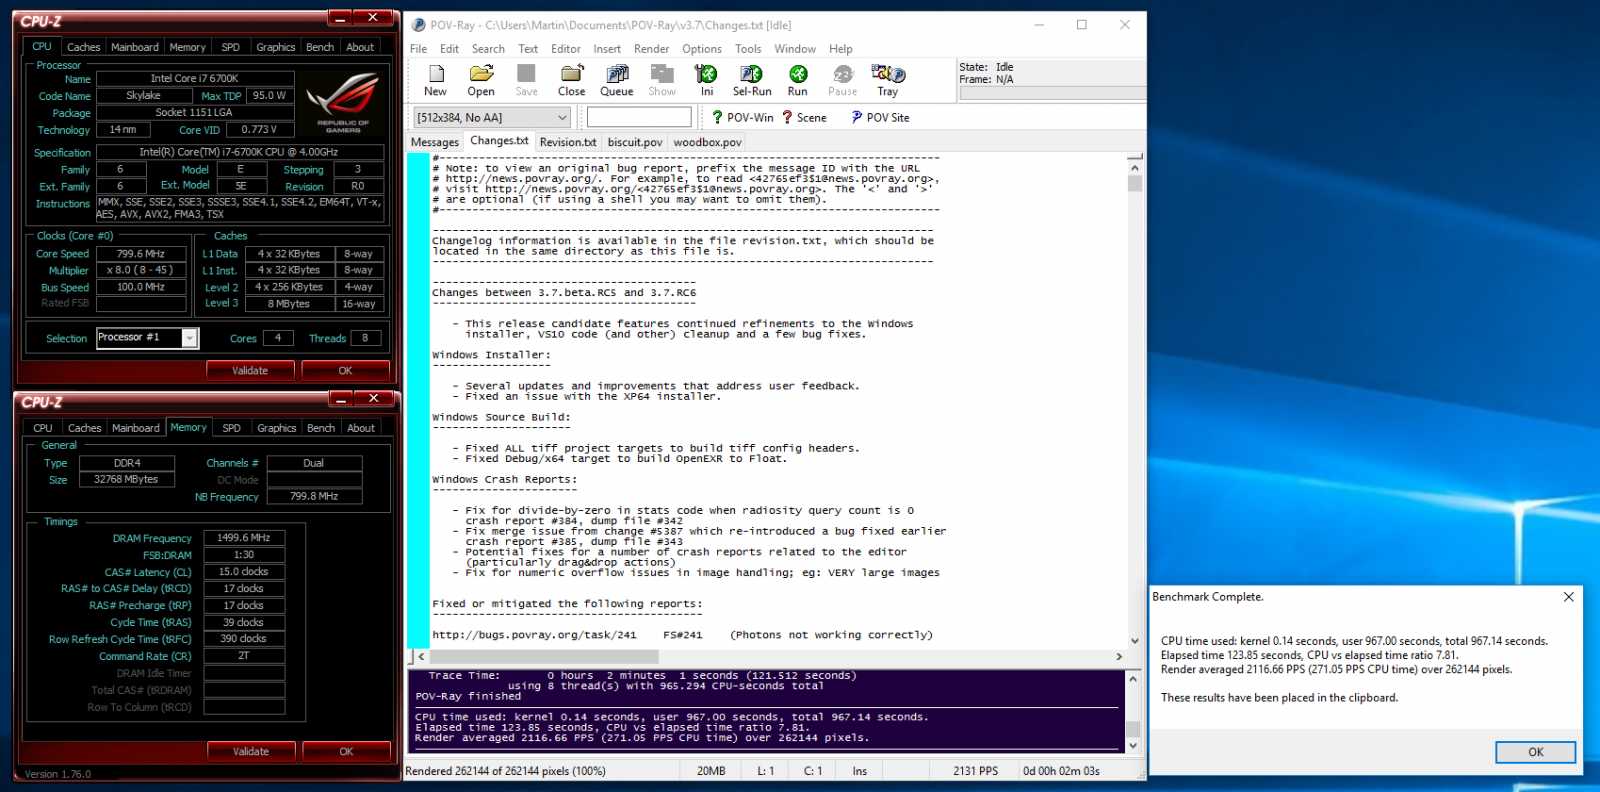The width and height of the screenshot is (1600, 792).
Task: Open the Search menu
Action: pyautogui.click(x=488, y=49)
